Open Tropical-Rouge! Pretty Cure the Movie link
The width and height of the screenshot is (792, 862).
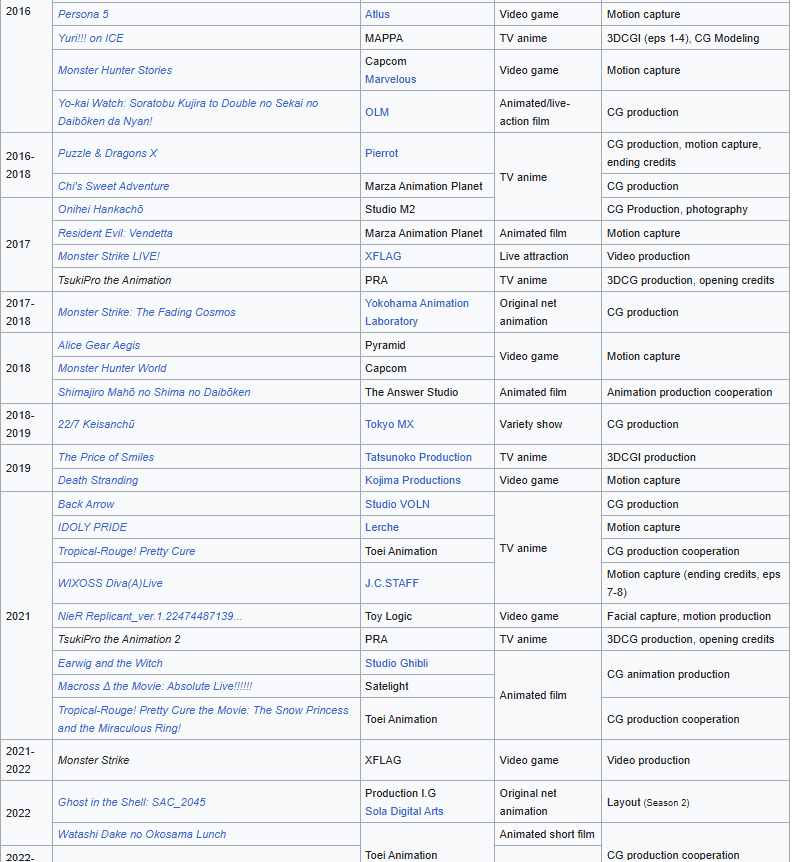203,719
